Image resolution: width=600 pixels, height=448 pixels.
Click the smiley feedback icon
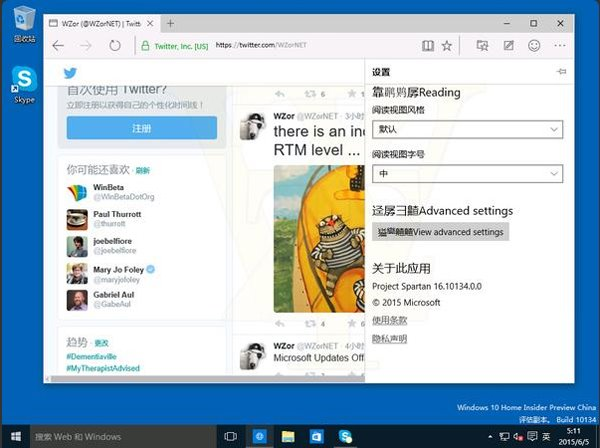(534, 45)
